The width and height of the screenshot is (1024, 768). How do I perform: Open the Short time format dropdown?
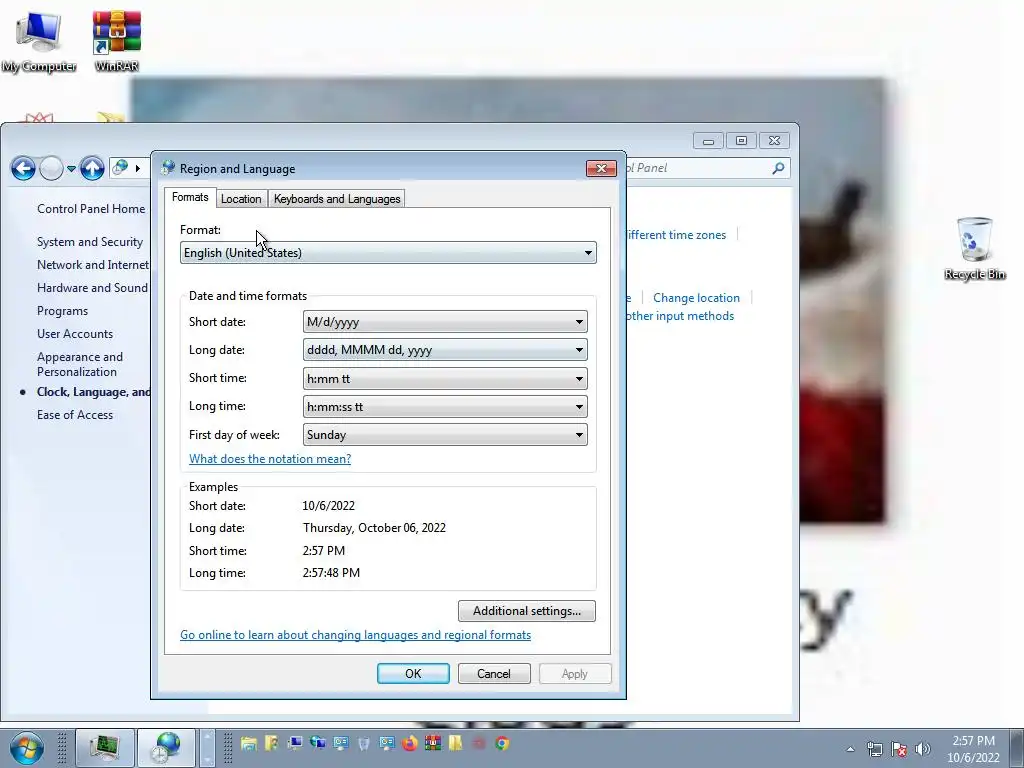pos(445,379)
